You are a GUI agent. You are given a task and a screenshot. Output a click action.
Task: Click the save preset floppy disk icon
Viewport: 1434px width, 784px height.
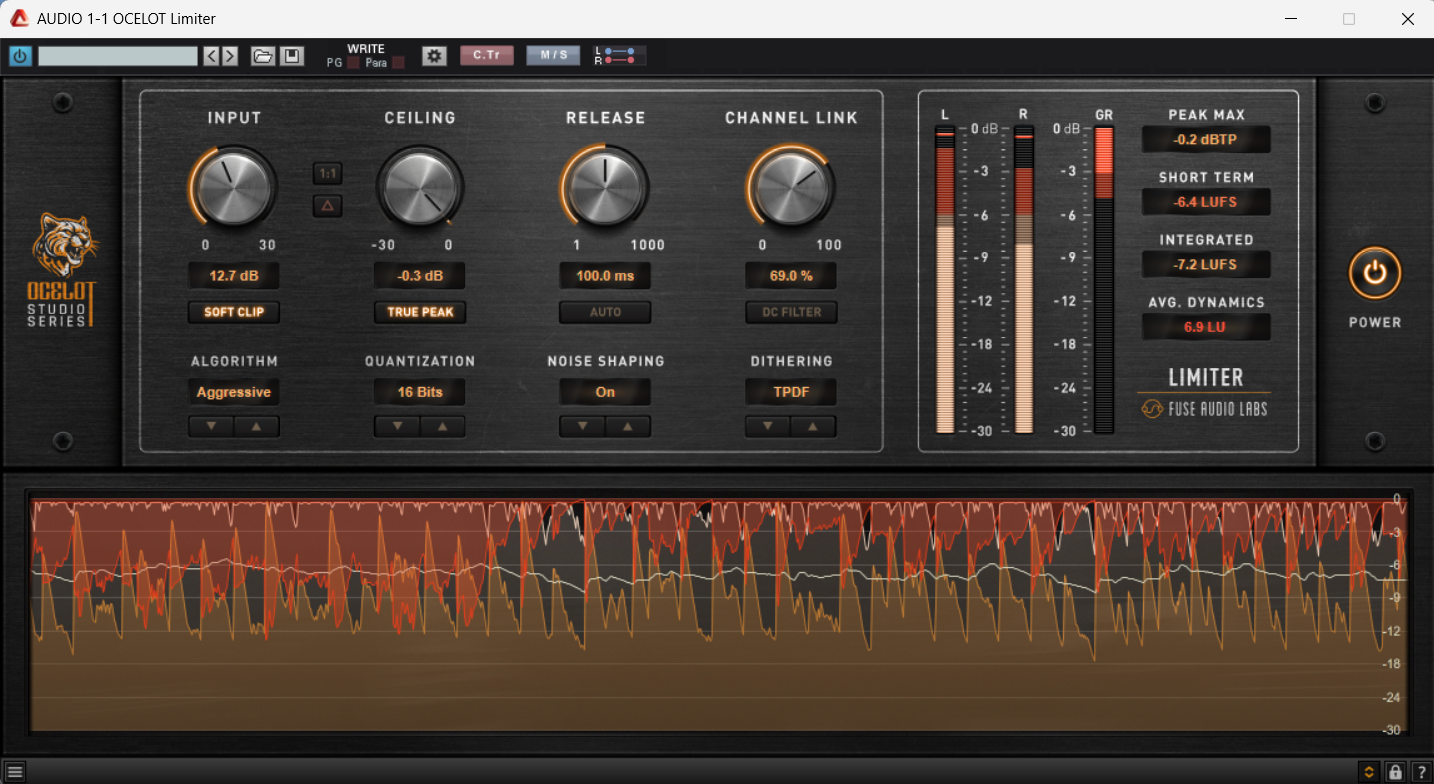point(291,56)
